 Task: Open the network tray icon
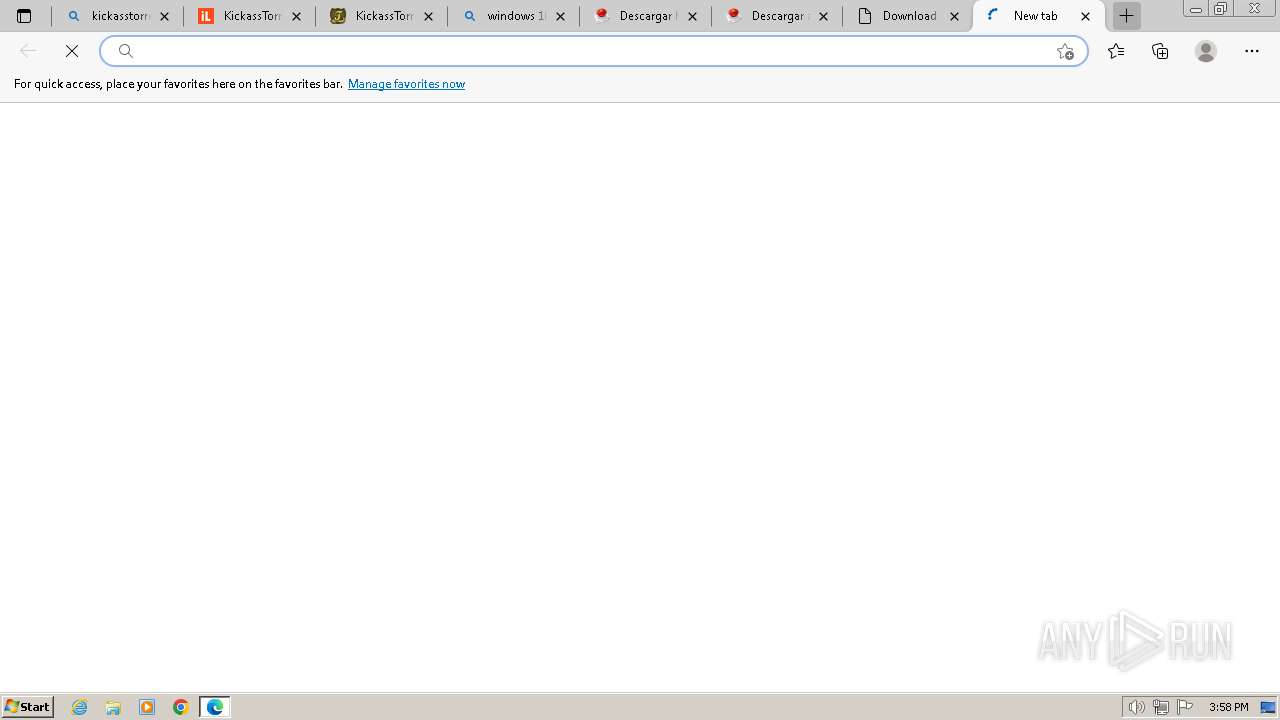pyautogui.click(x=1161, y=707)
